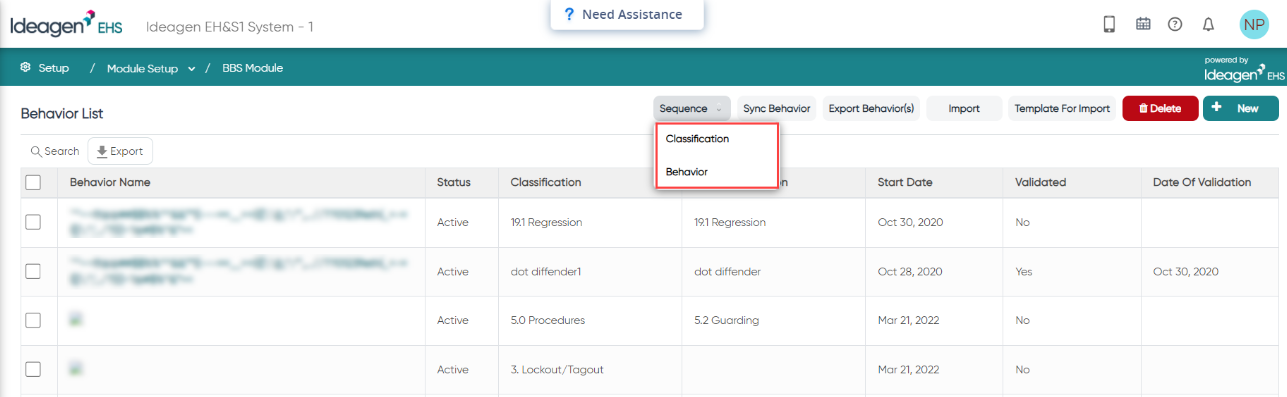
Task: Open the help question mark icon in header
Action: (1175, 24)
